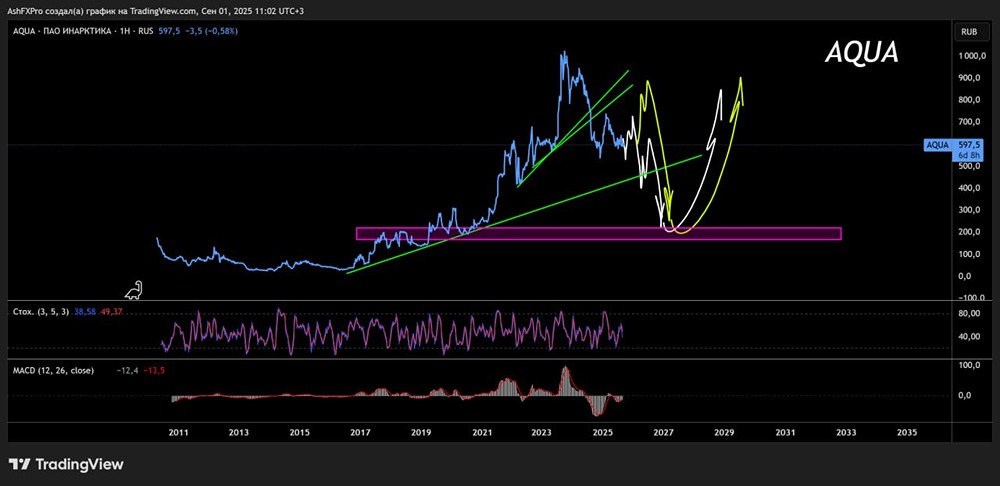1000x486 pixels.
Task: Click the 2015 label on time axis
Action: [300, 432]
